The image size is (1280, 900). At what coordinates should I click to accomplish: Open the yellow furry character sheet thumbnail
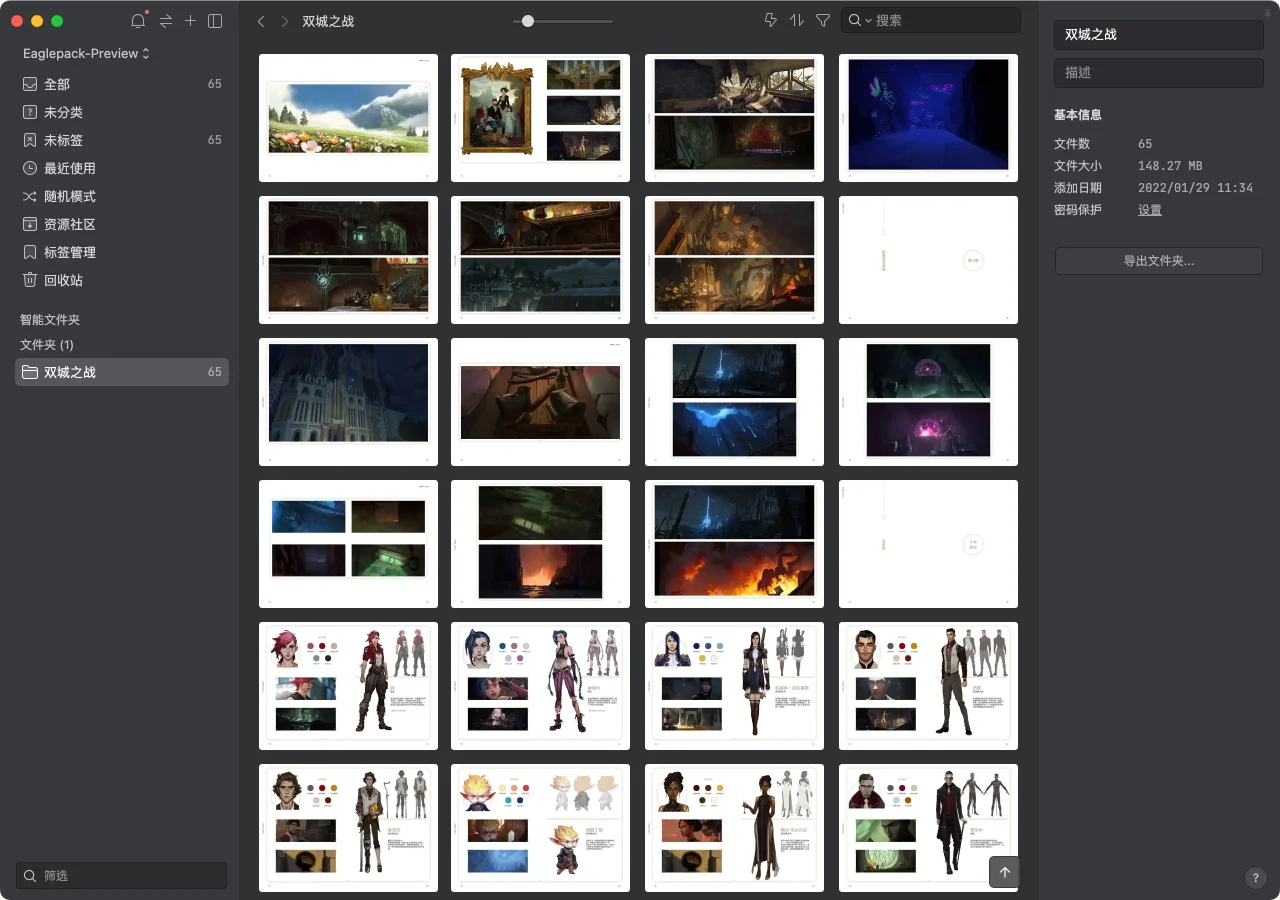point(540,828)
